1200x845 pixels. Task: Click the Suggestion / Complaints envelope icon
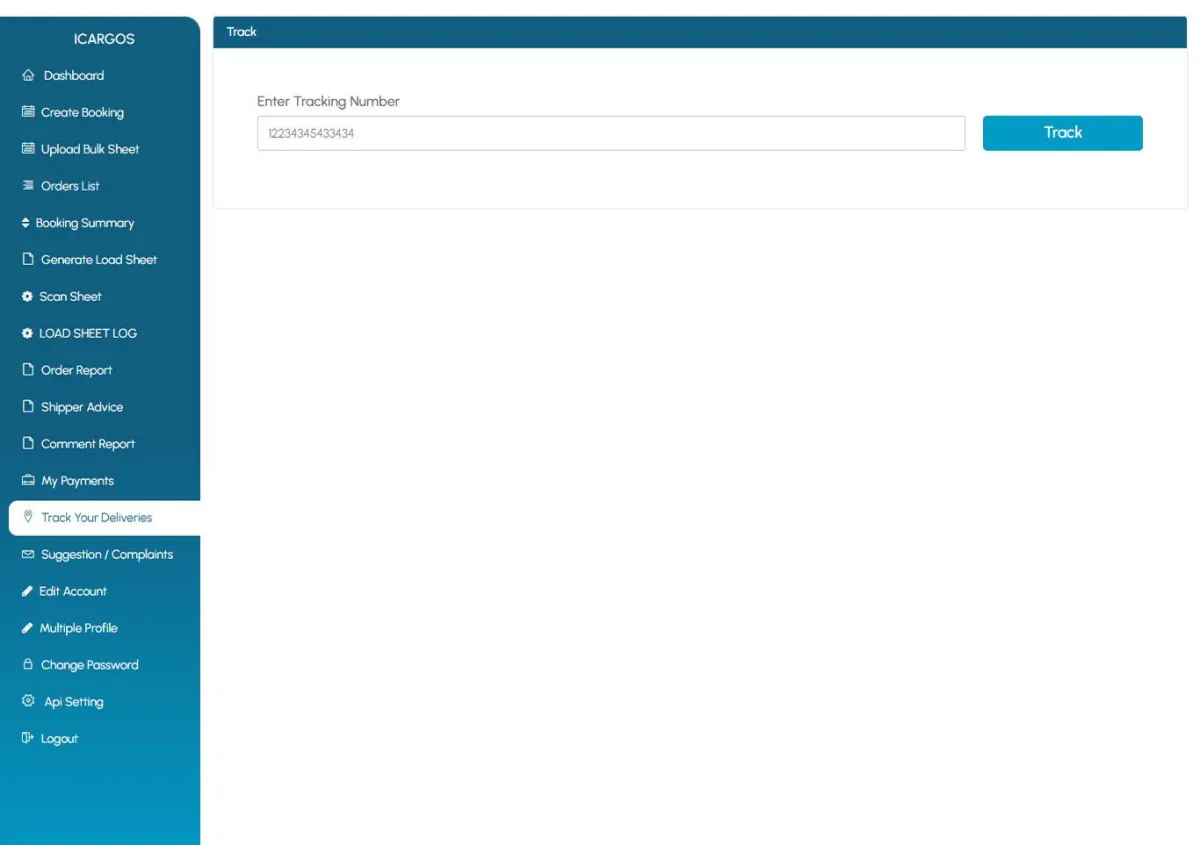click(28, 554)
